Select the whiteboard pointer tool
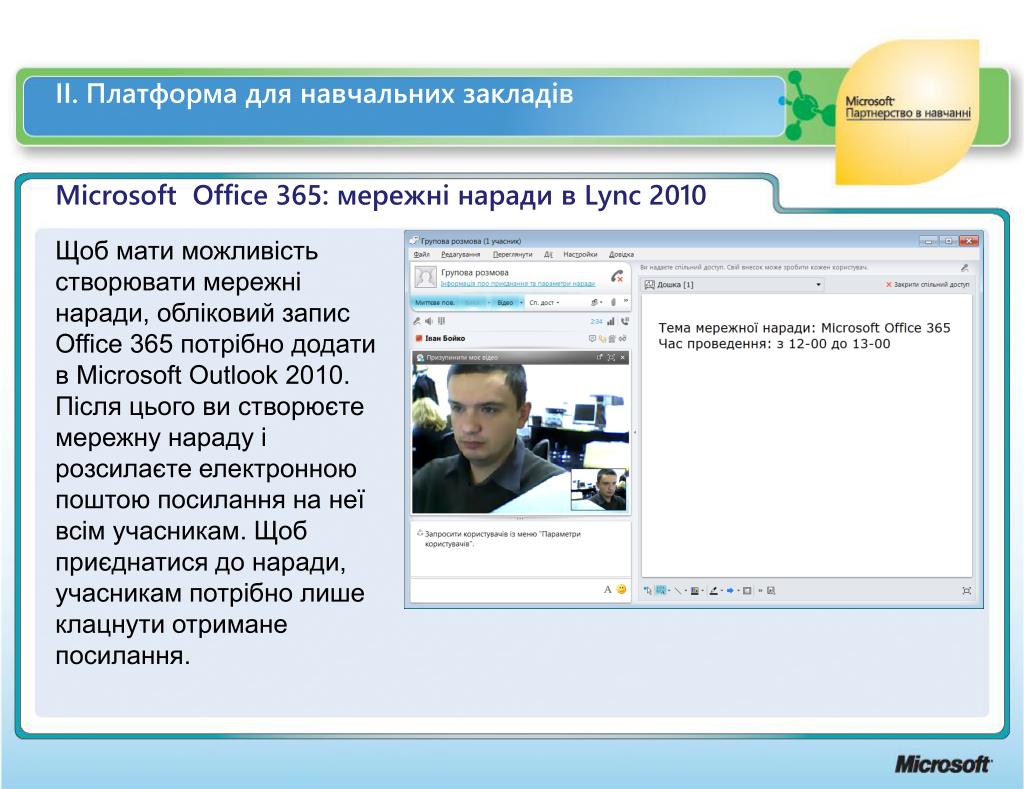Screen dimensions: 1024x789 tap(647, 590)
